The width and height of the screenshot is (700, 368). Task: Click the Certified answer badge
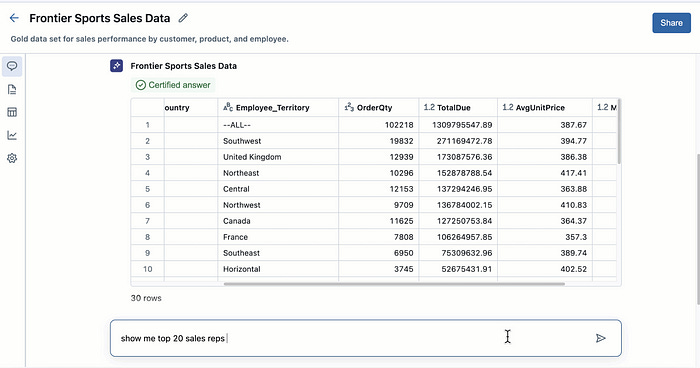173,85
